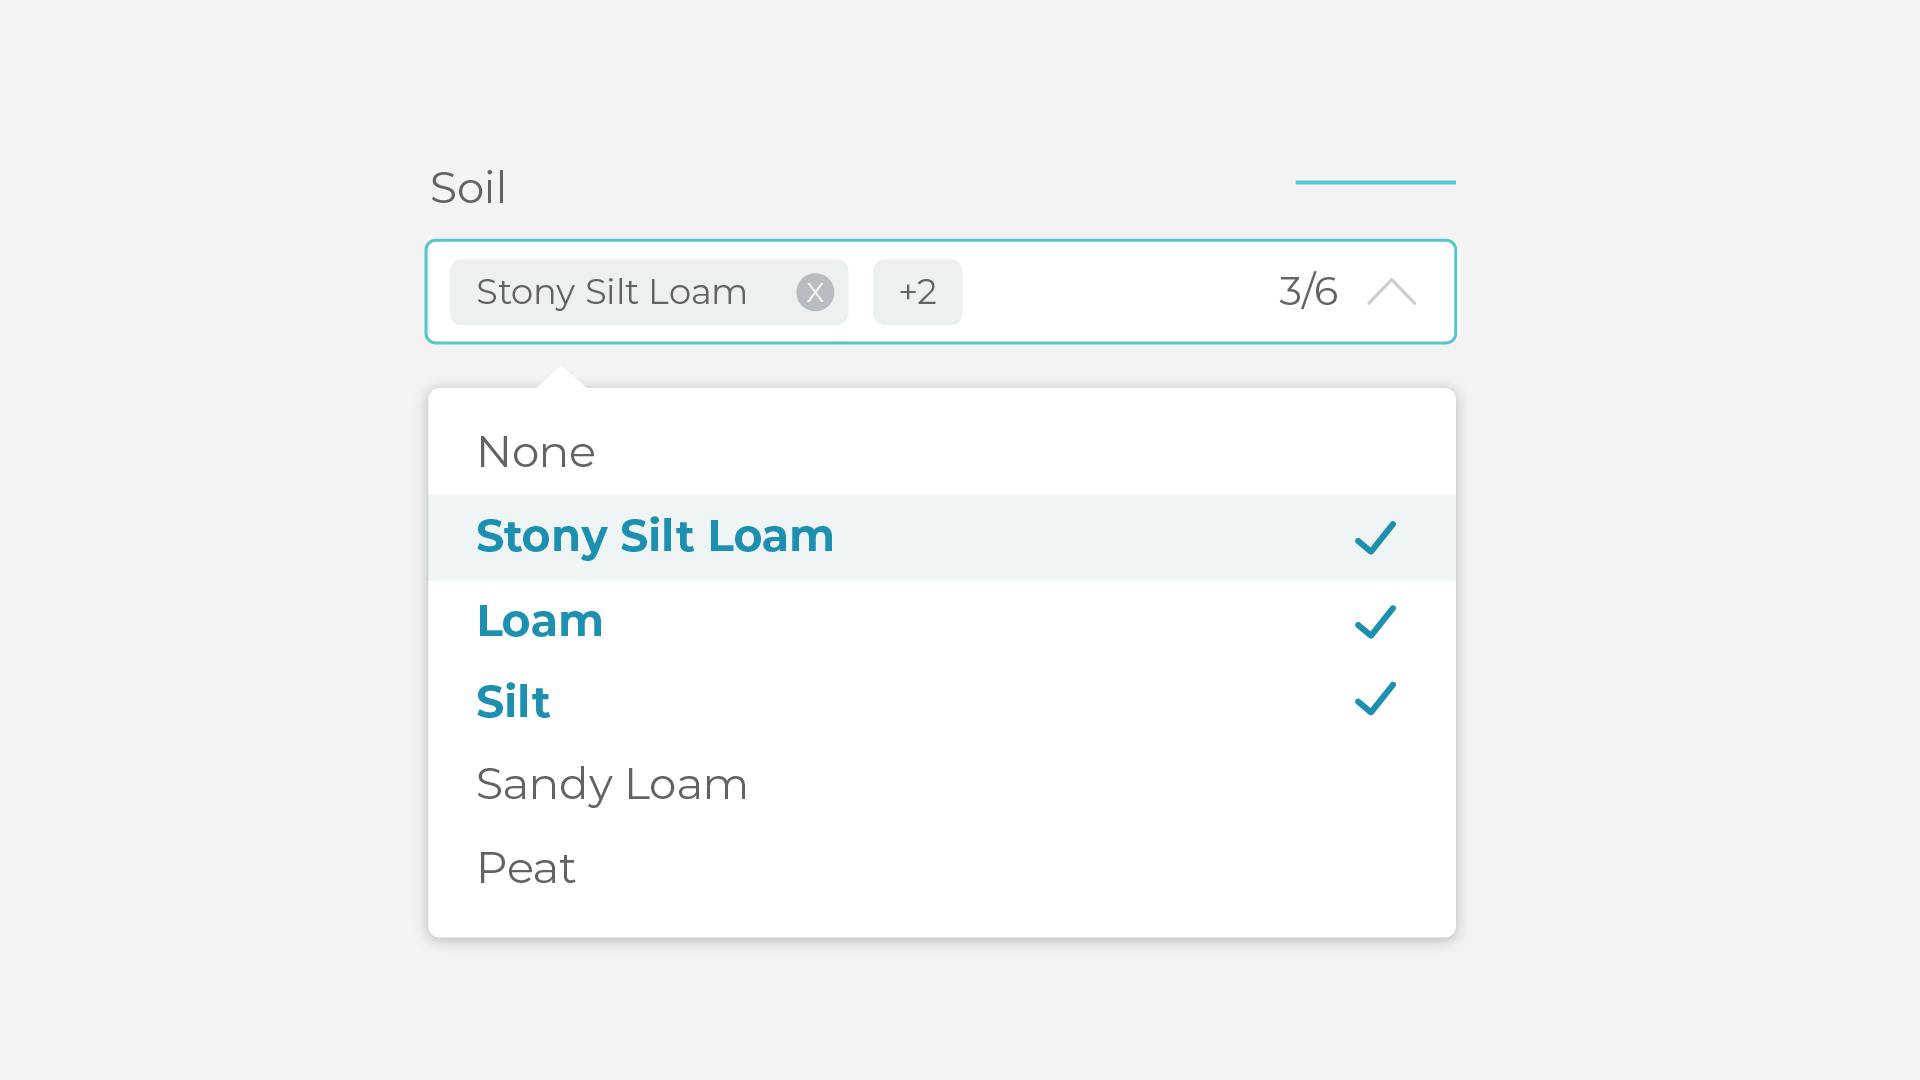
Task: Click the dropdown panel's pointer arrow
Action: pyautogui.click(x=561, y=378)
